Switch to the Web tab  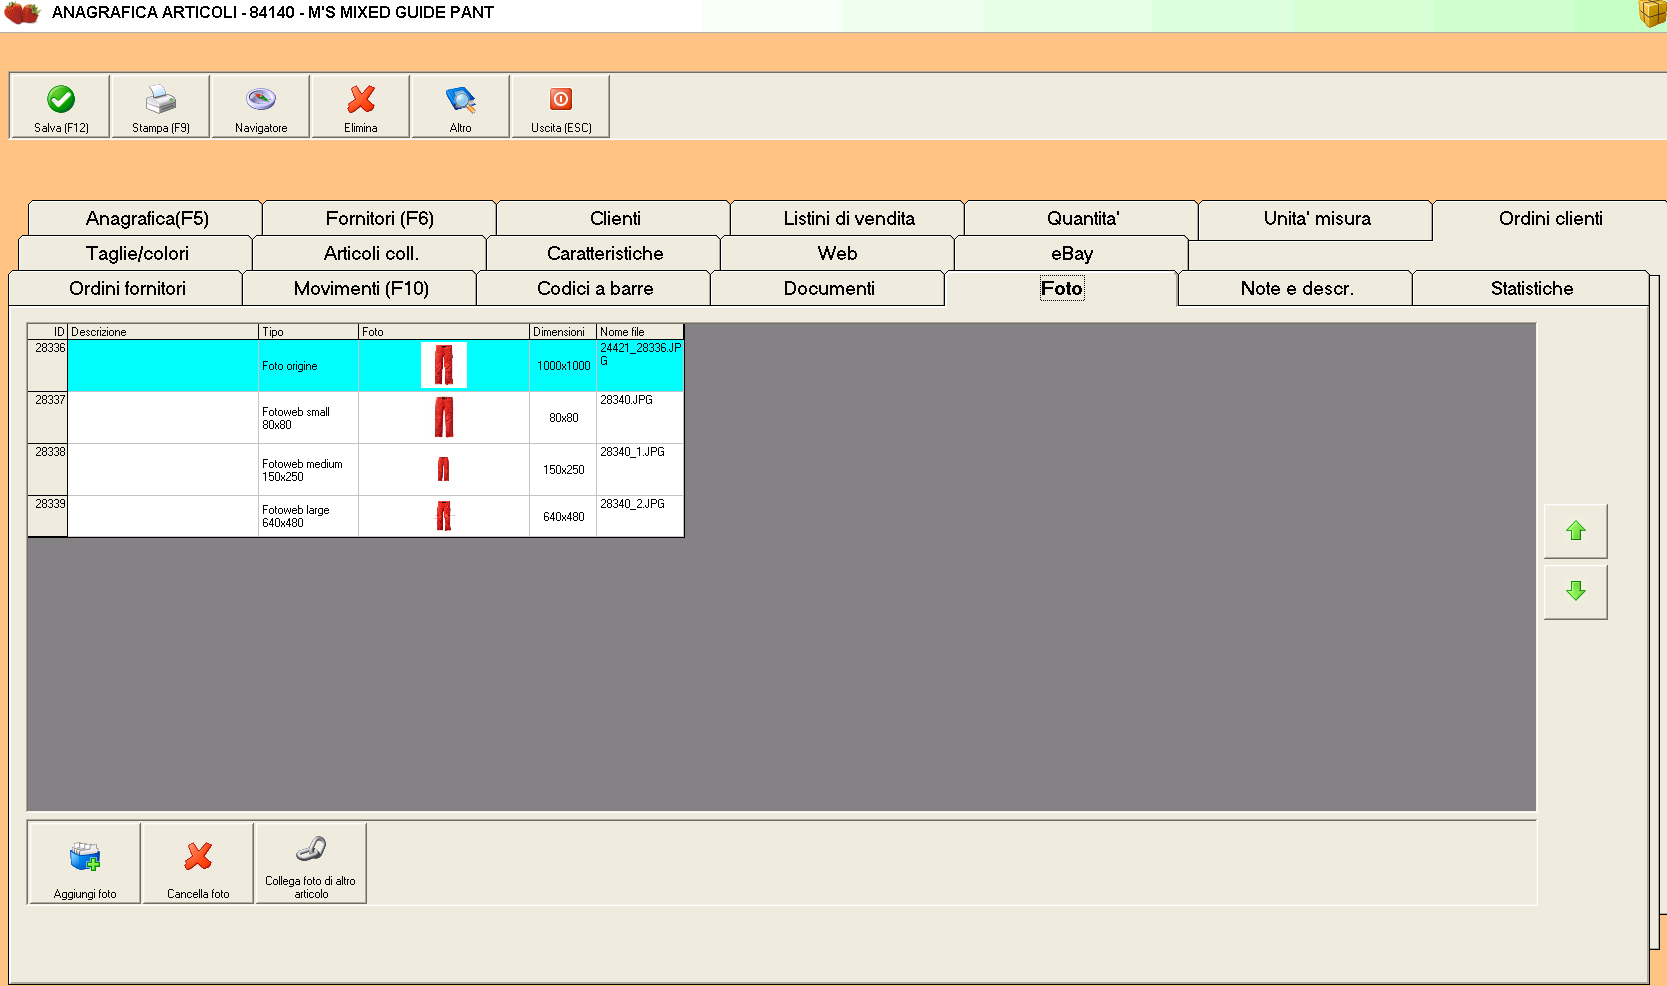click(838, 253)
